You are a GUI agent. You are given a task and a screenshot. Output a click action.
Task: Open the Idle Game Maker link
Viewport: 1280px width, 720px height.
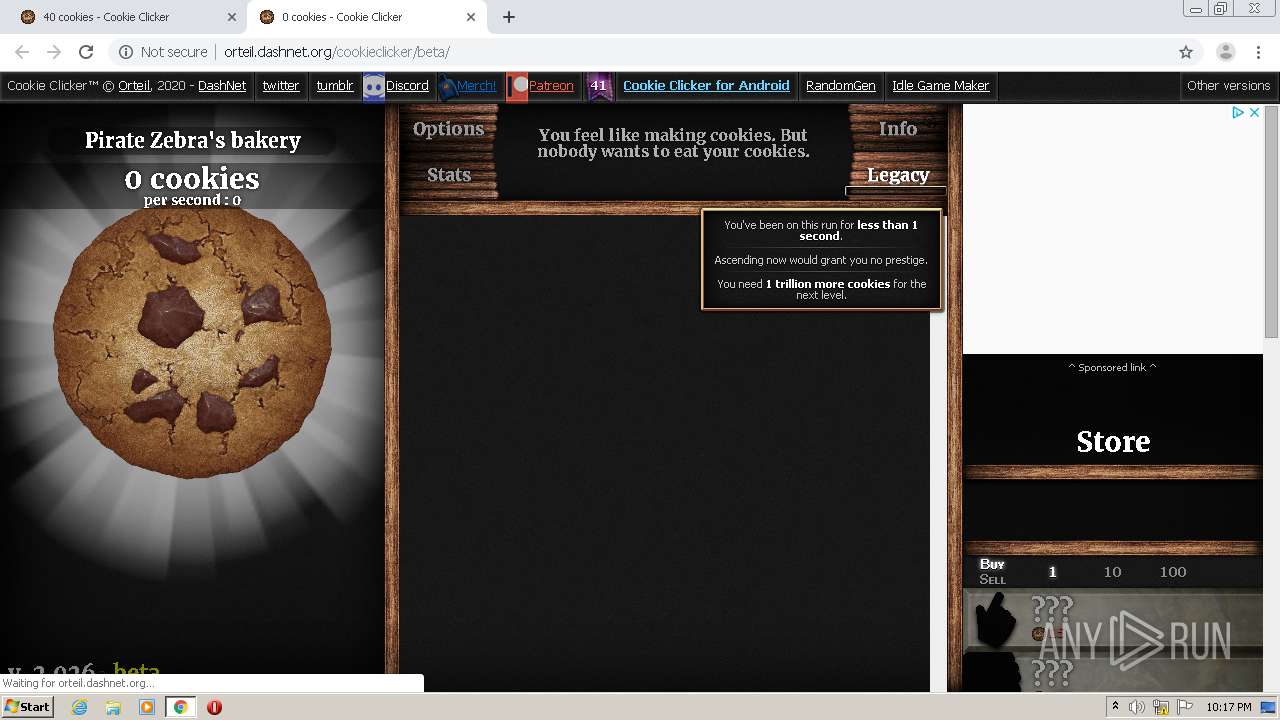click(x=941, y=86)
